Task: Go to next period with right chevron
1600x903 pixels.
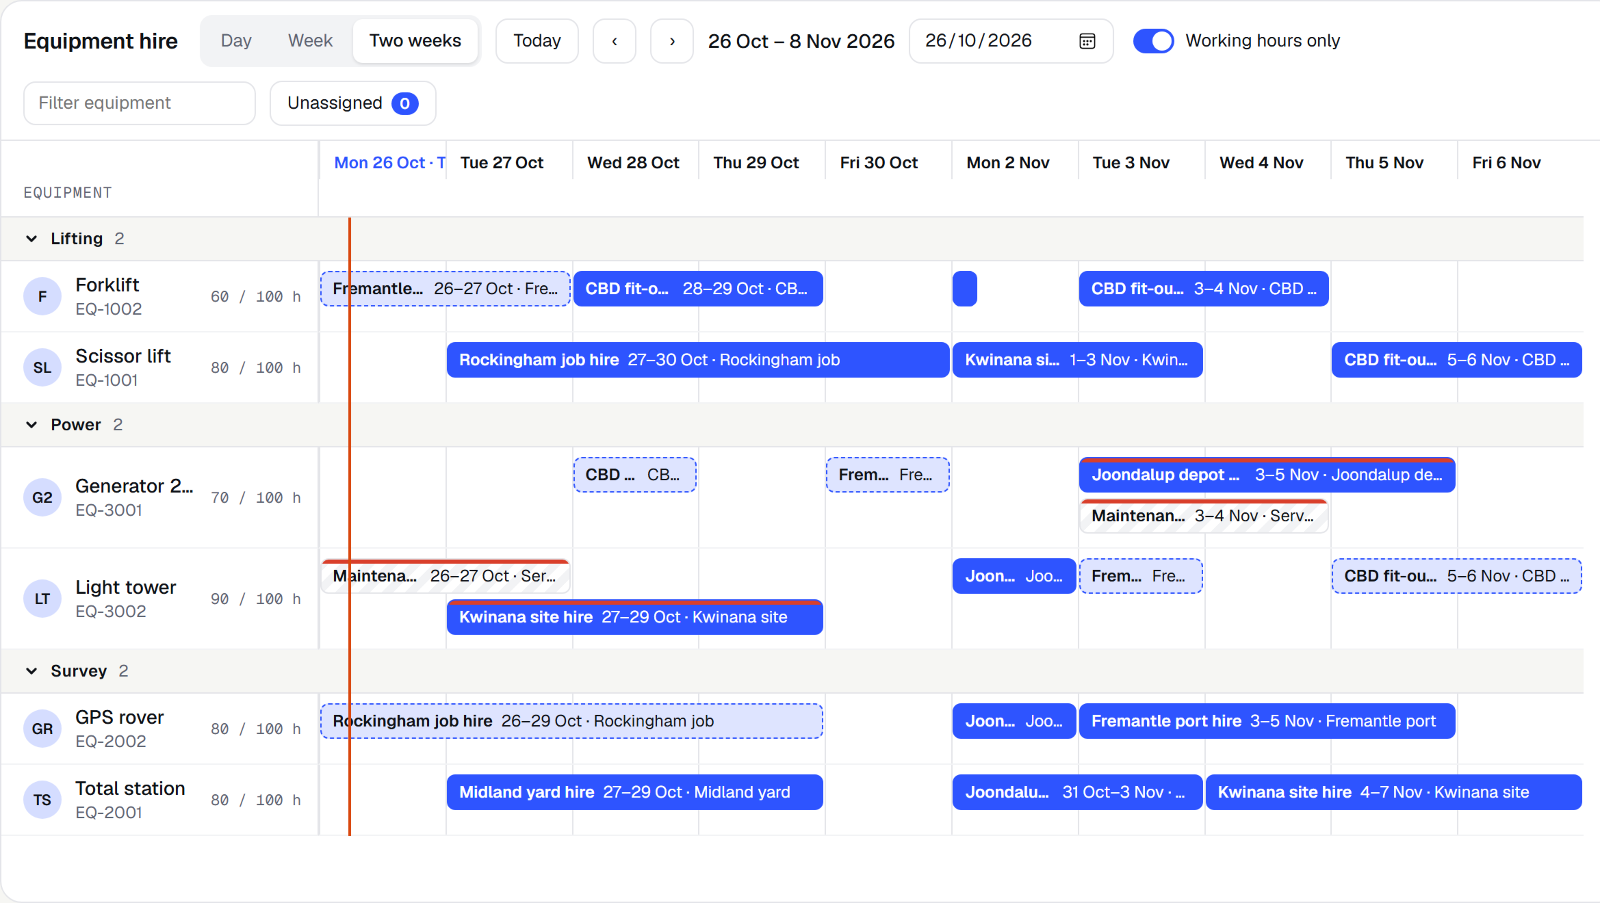Action: click(x=672, y=41)
